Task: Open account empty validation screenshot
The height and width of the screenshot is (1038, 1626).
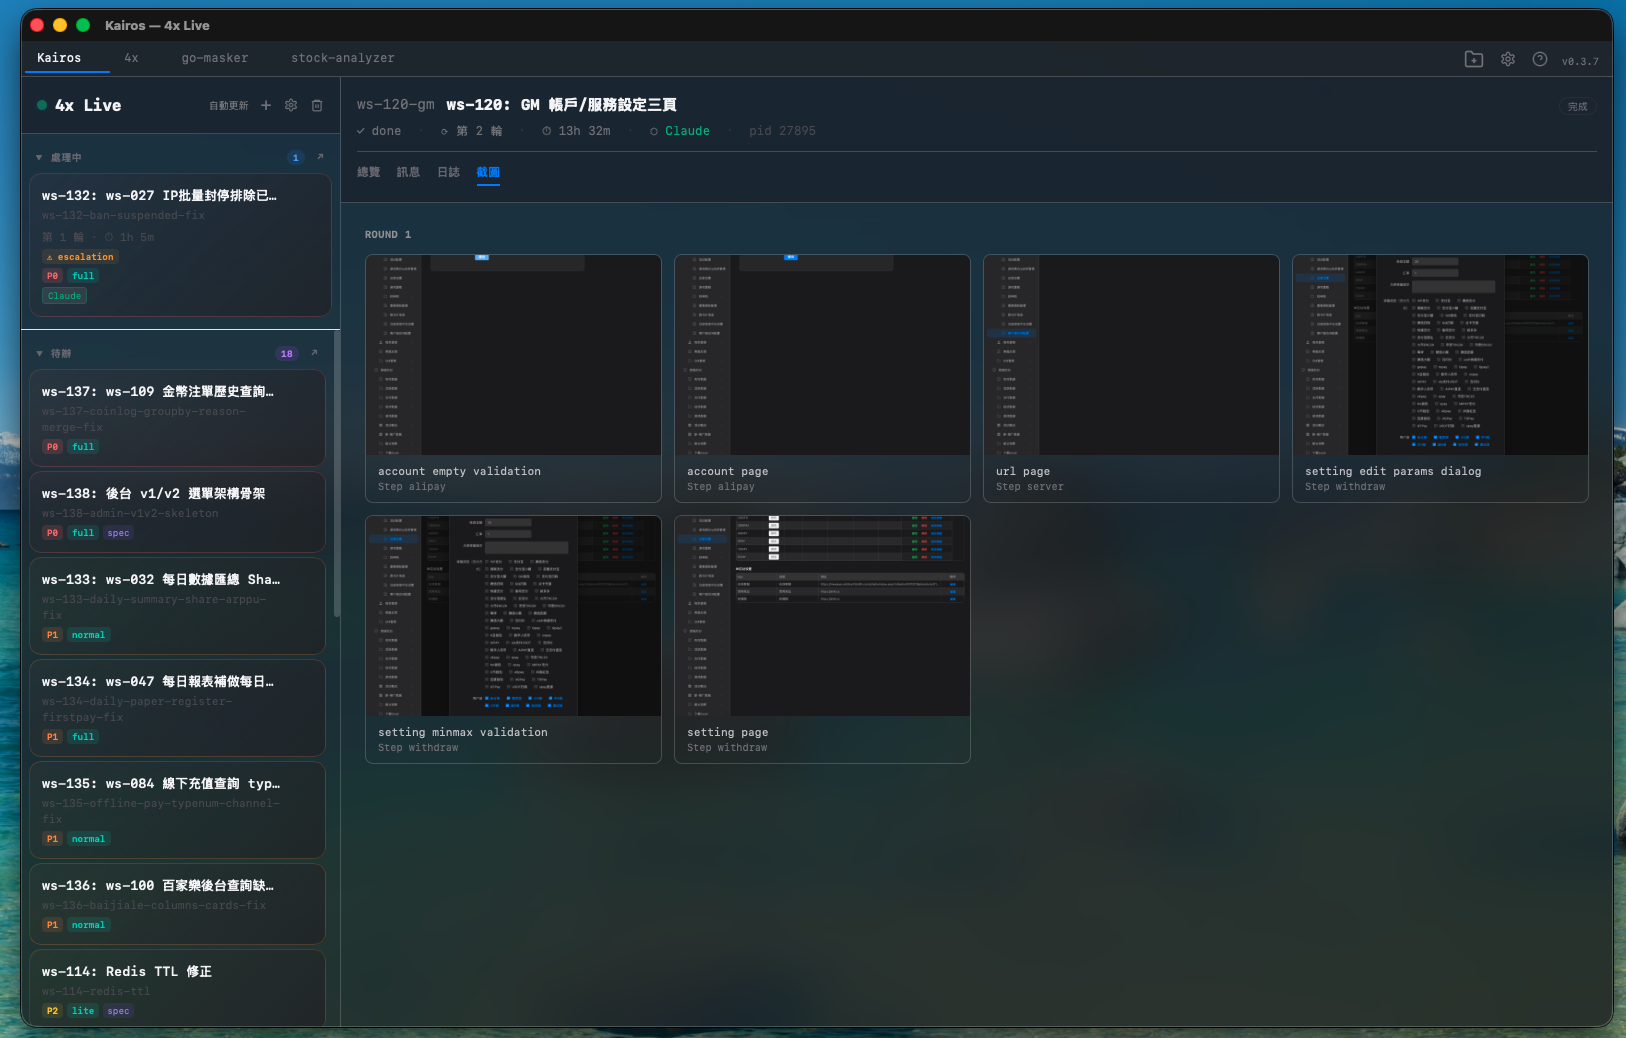Action: click(x=513, y=378)
